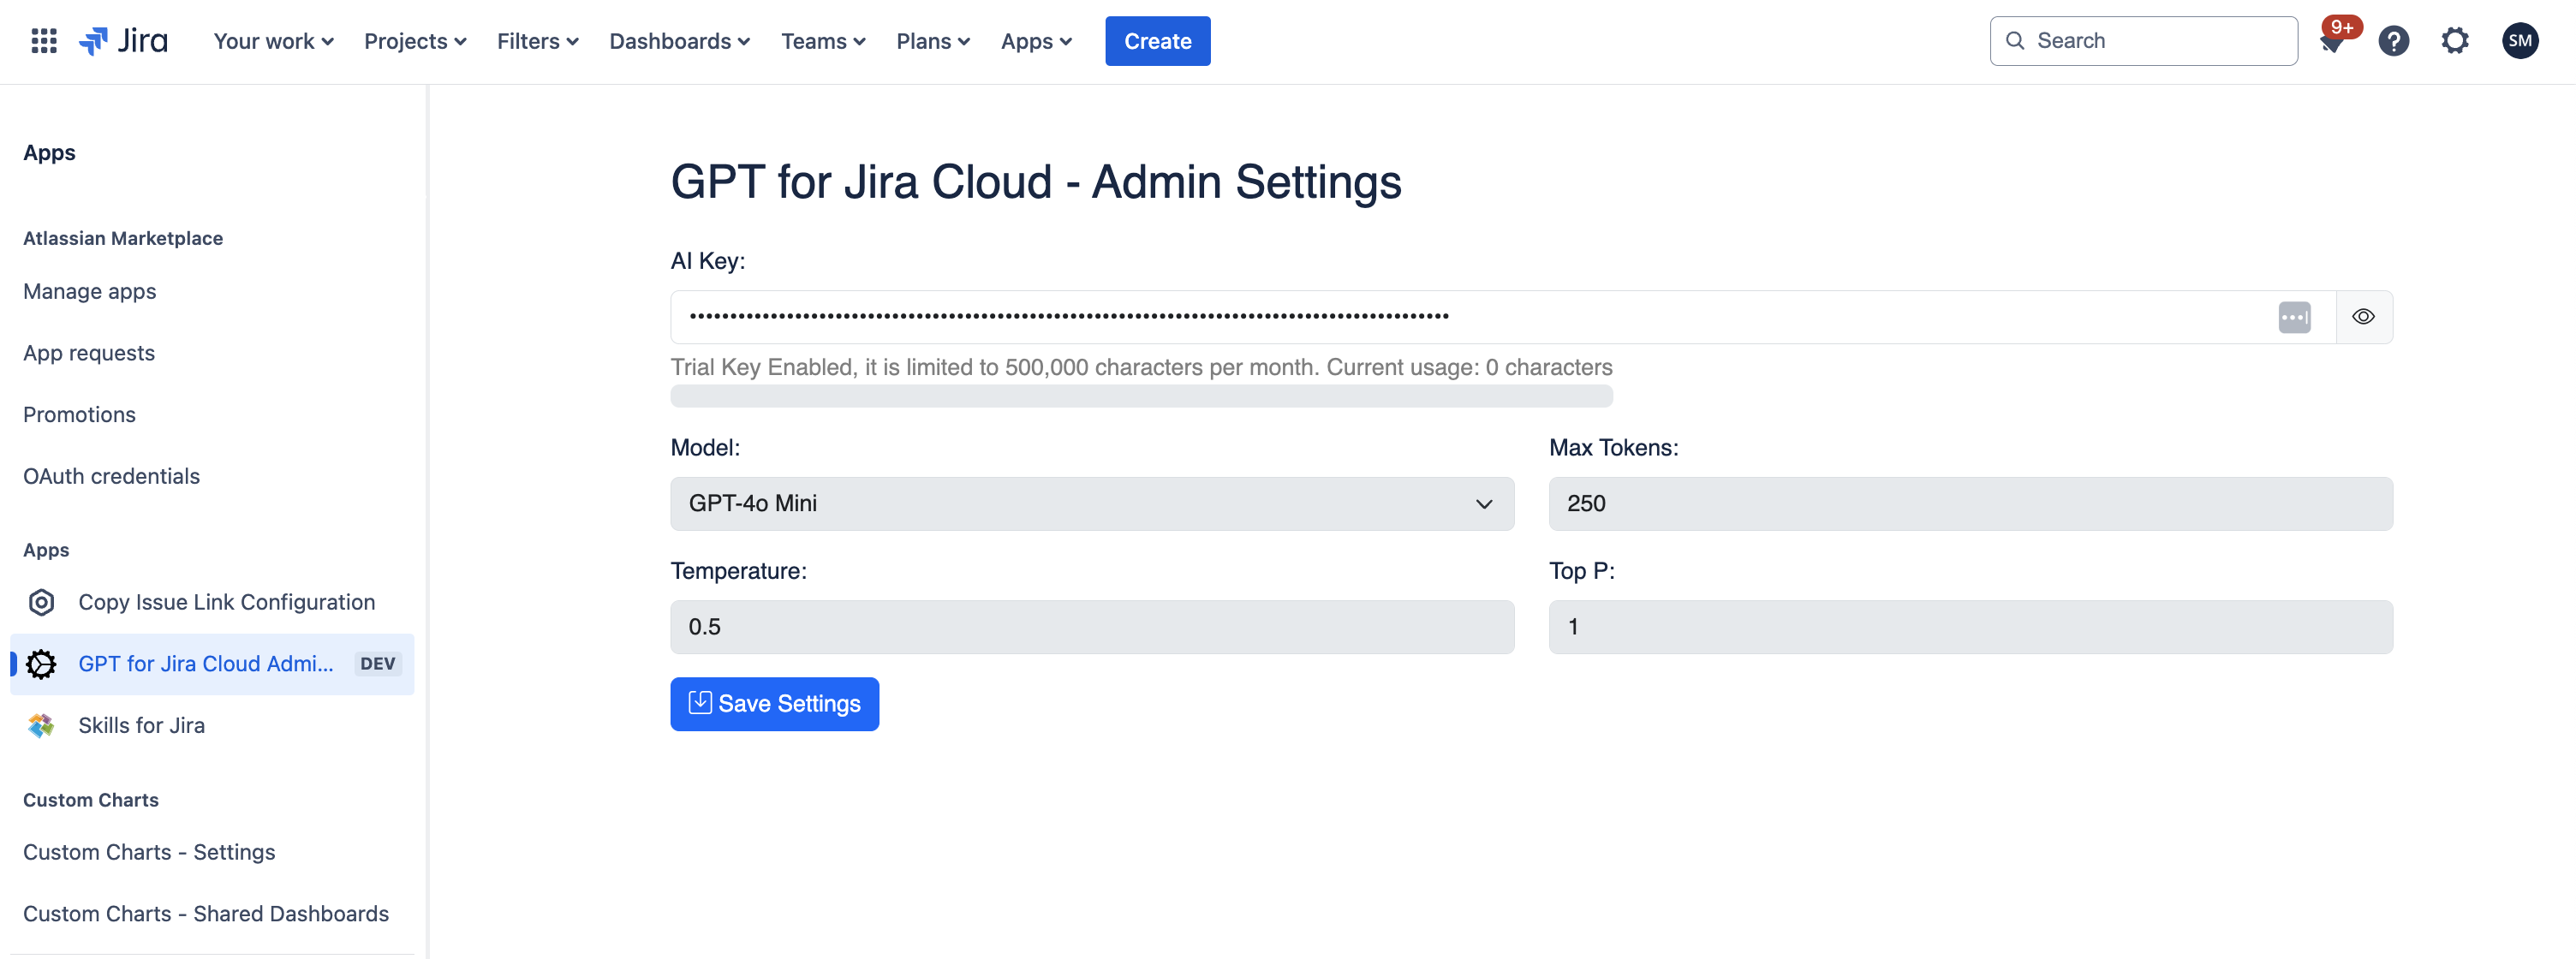Click the password manager icon in AI Key field

pyautogui.click(x=2294, y=317)
